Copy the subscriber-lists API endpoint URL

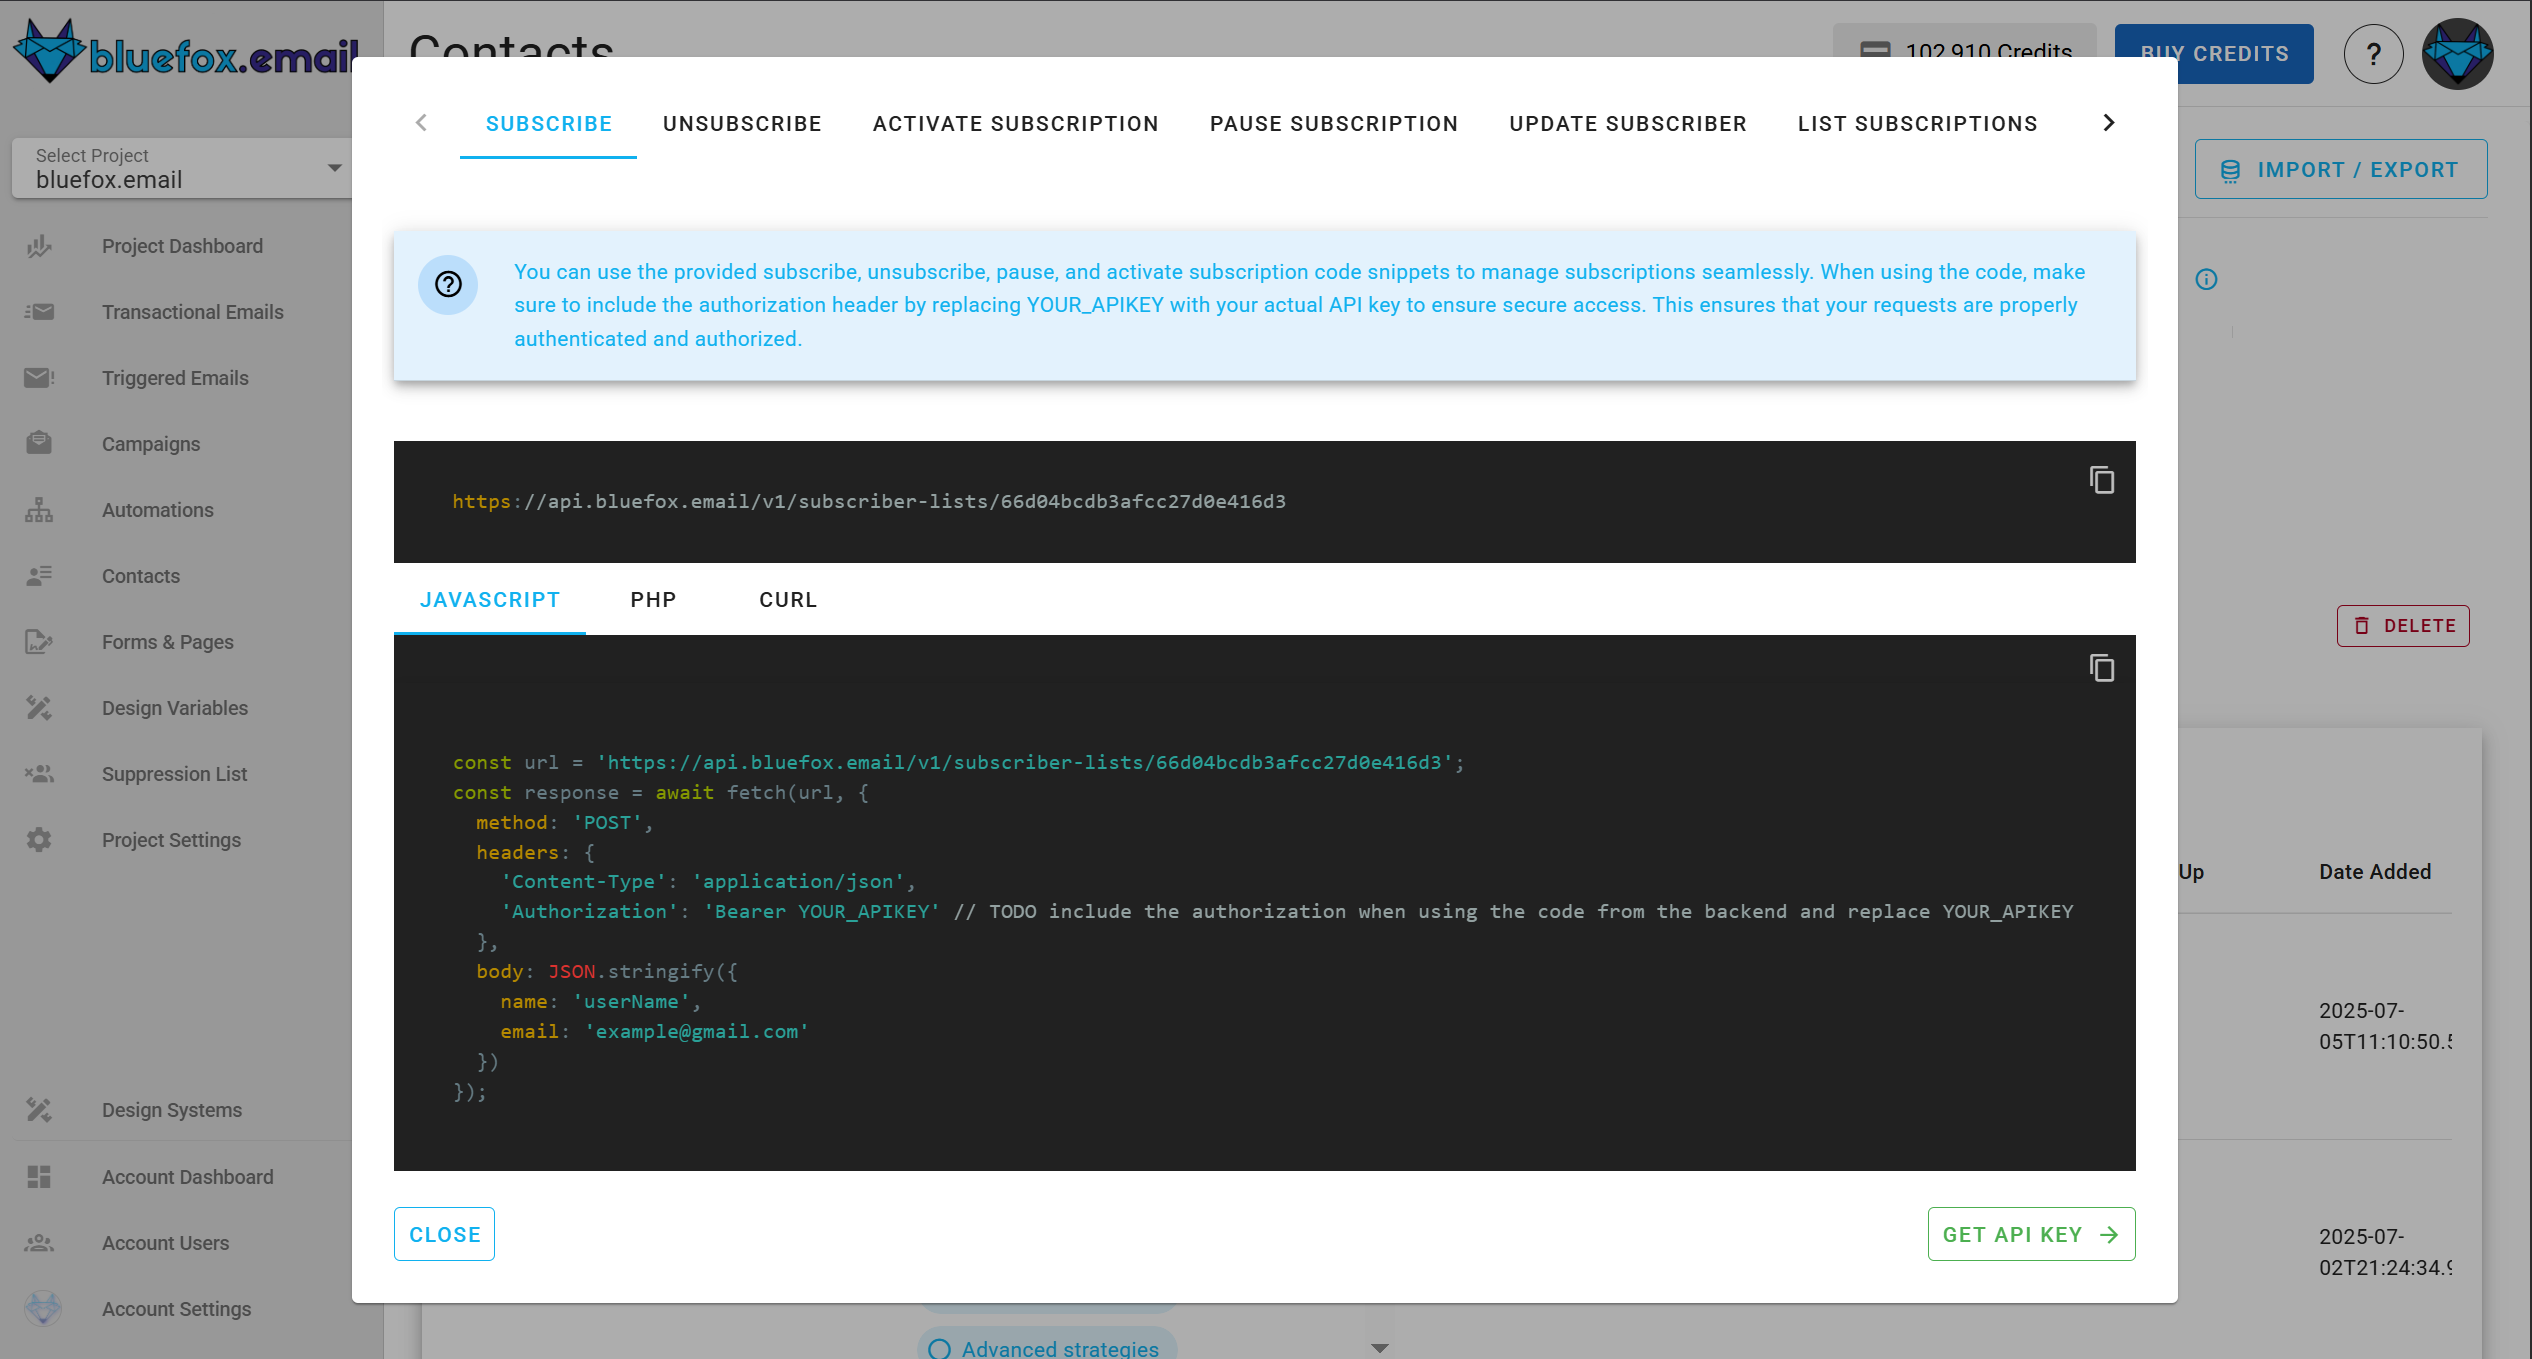[2102, 480]
